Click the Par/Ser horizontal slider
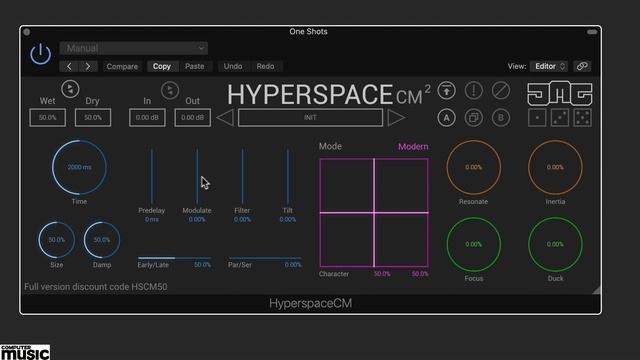Viewport: 640px width, 360px height. pyautogui.click(x=265, y=258)
